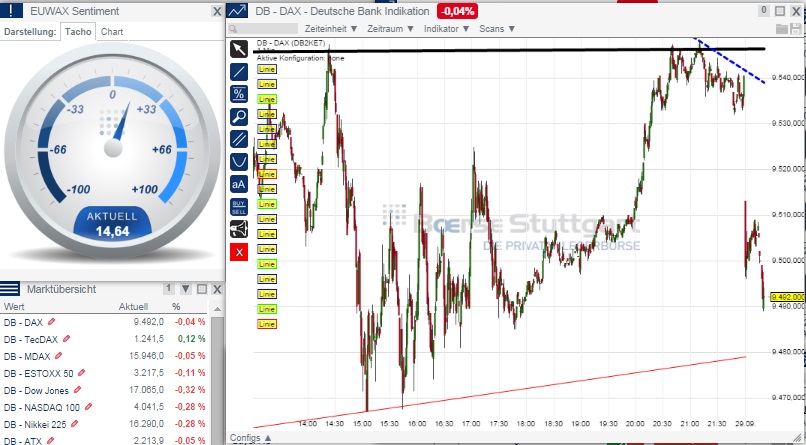Image resolution: width=806 pixels, height=445 pixels.
Task: Click the list icon beside Marktübersicht
Action: coord(10,289)
